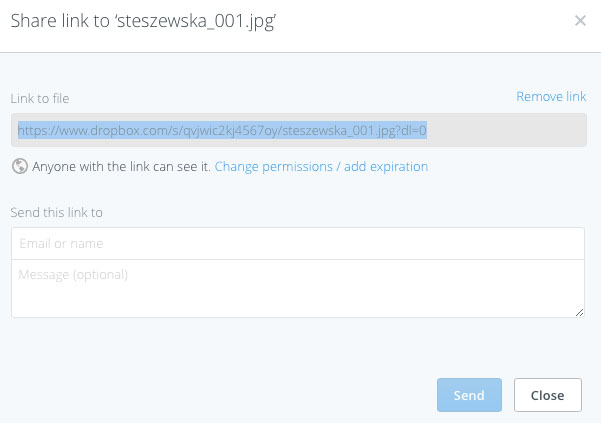Click the dialog title 'Share link to'
Image resolution: width=601 pixels, height=423 pixels.
[x=64, y=22]
